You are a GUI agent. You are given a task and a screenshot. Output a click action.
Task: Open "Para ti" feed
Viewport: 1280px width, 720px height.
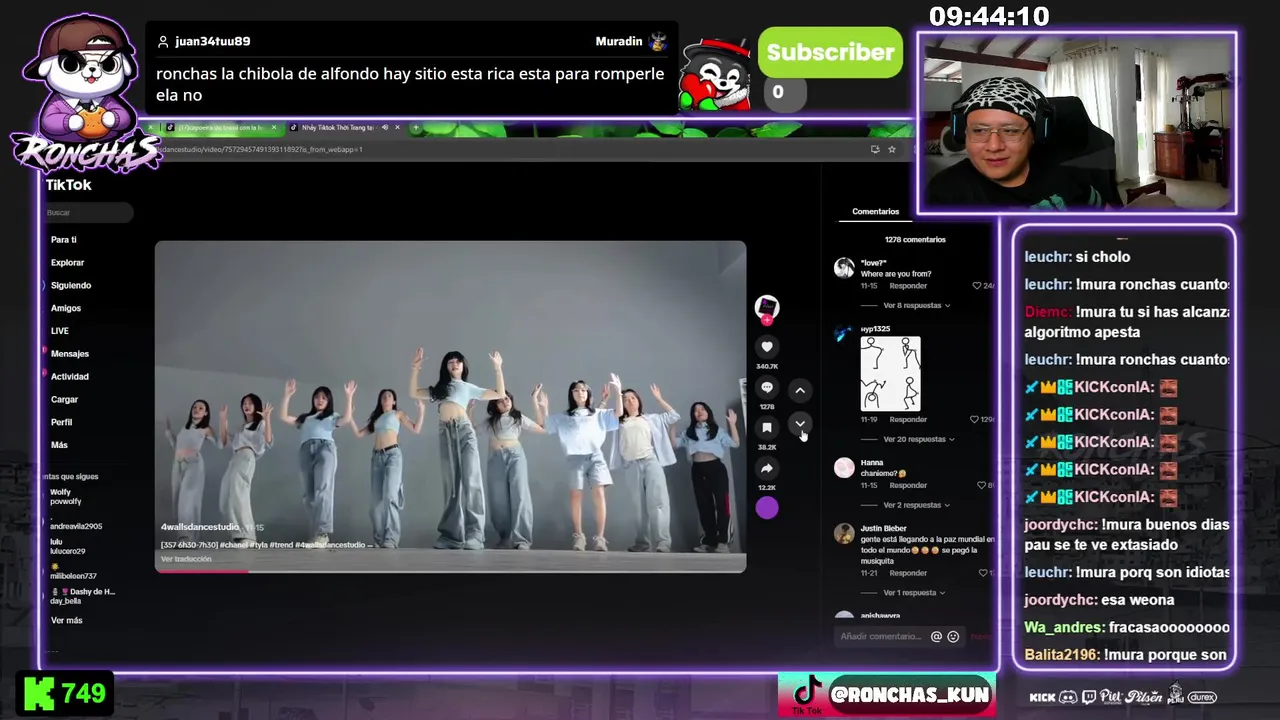tap(64, 240)
